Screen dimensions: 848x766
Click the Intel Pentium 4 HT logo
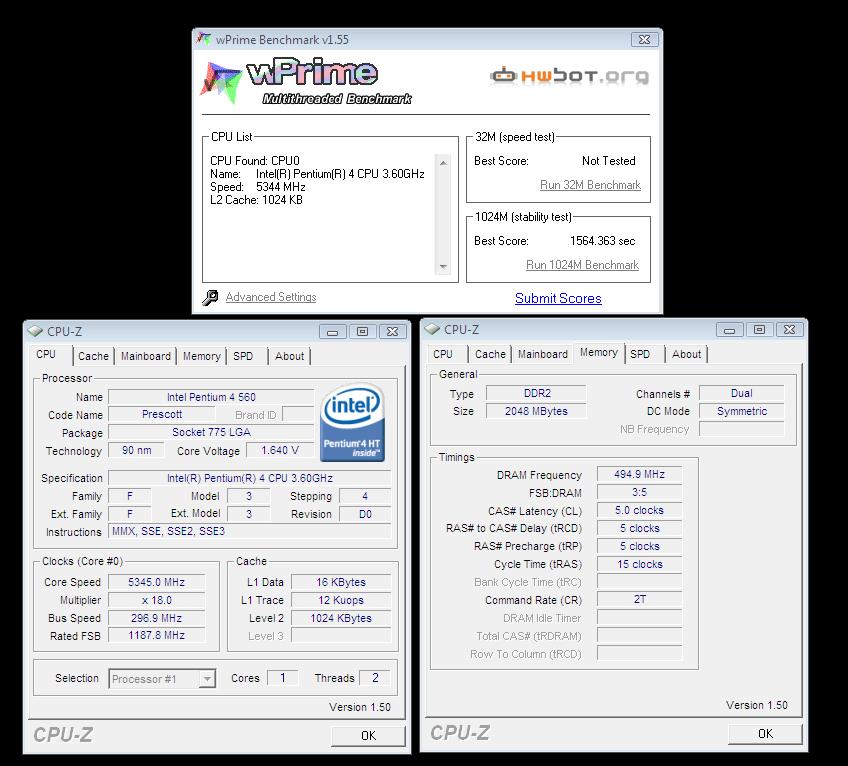353,422
